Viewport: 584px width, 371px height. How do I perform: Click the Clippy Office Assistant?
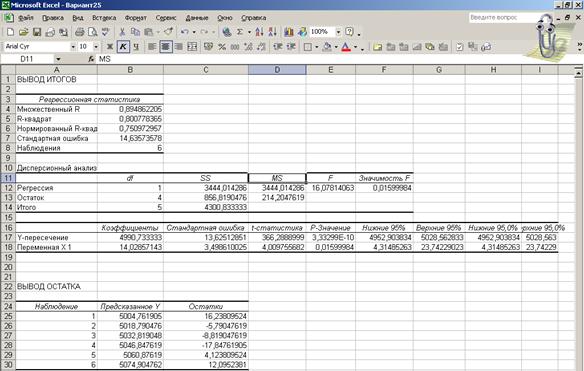(545, 36)
